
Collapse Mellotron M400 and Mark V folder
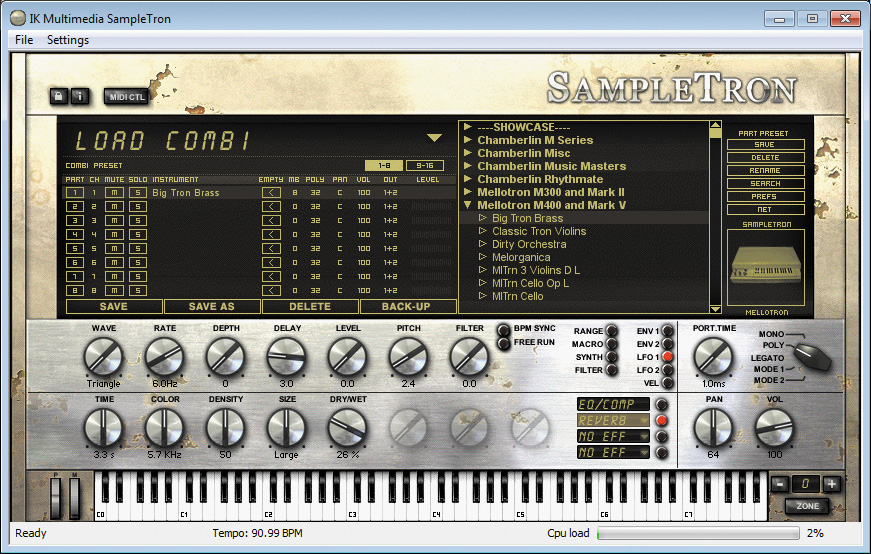click(x=468, y=205)
